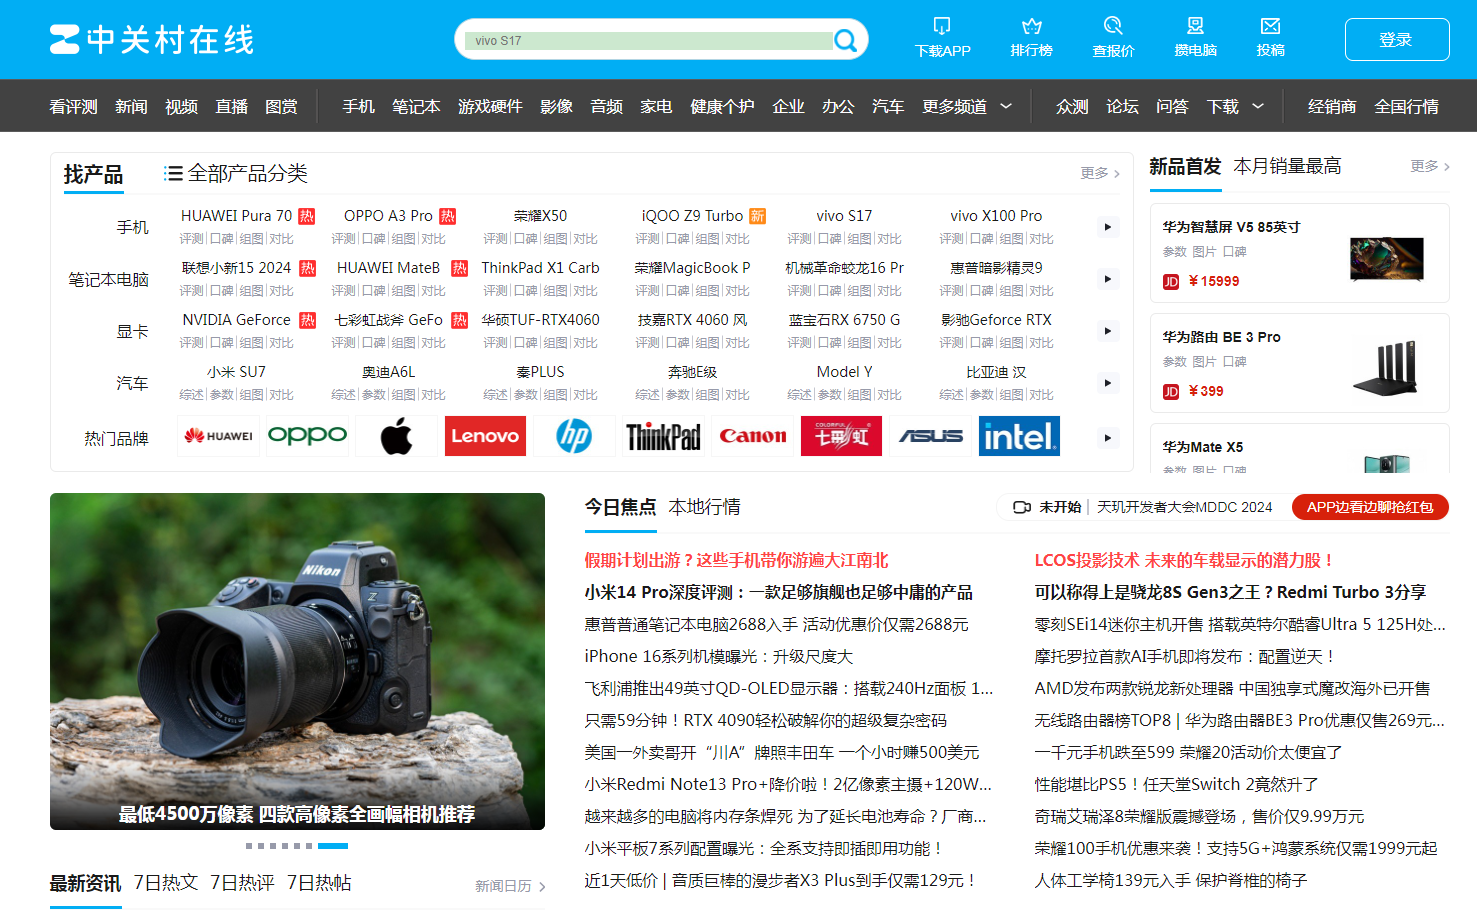
Task: Open 全国行情 link in navbar
Action: (x=1406, y=106)
